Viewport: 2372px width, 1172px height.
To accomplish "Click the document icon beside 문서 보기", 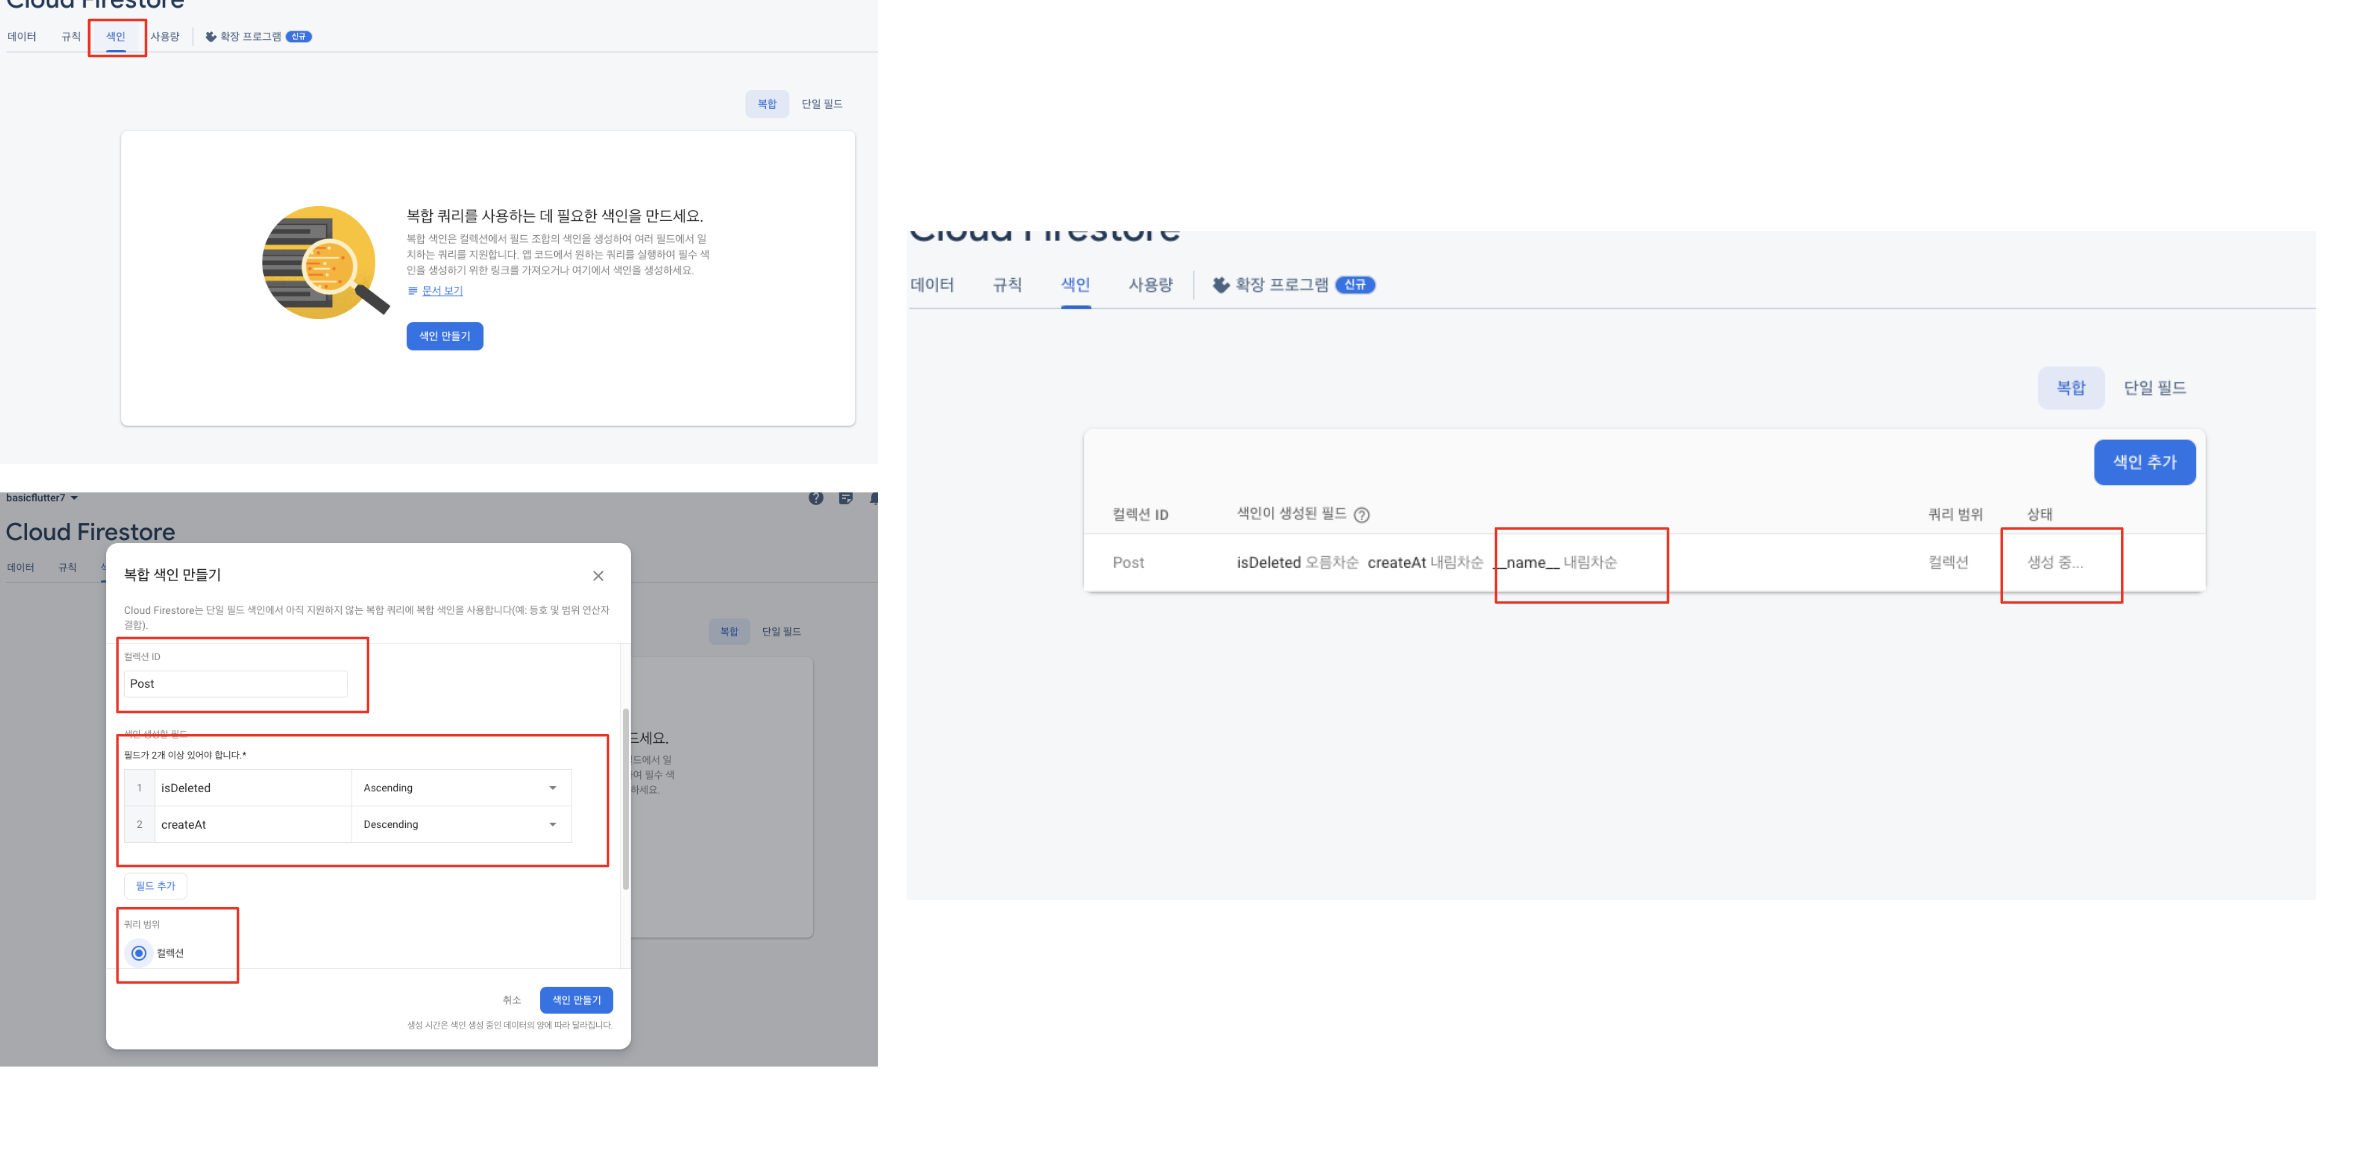I will click(412, 291).
